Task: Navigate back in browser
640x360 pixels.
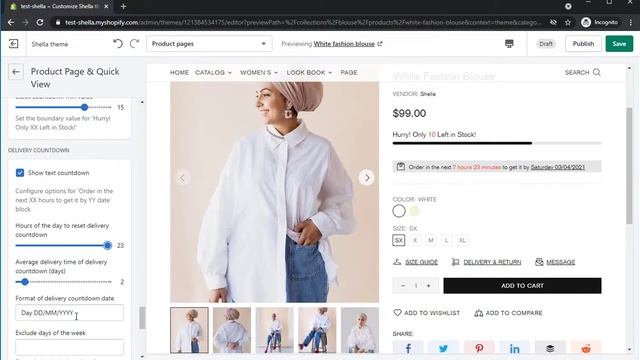Action: (x=11, y=22)
